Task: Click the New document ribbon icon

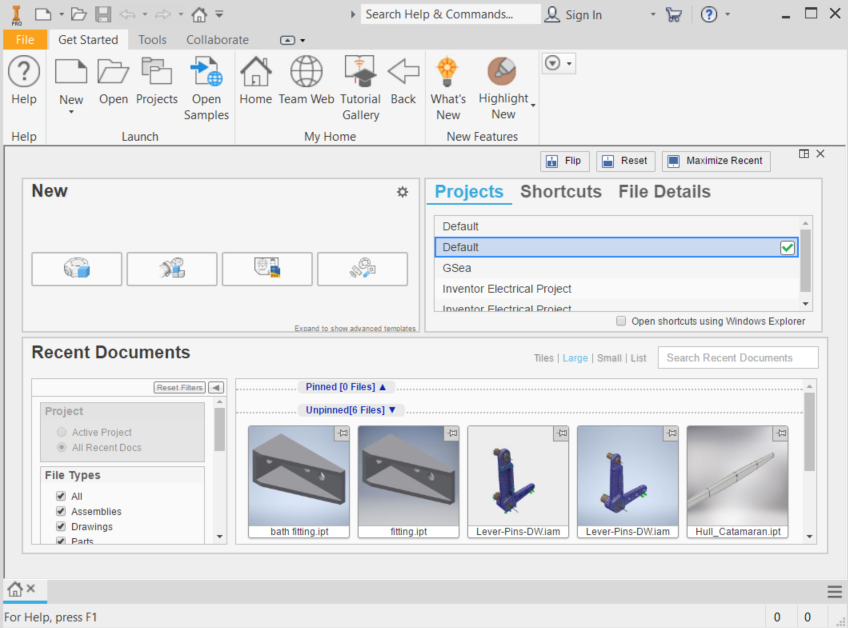Action: pyautogui.click(x=71, y=71)
